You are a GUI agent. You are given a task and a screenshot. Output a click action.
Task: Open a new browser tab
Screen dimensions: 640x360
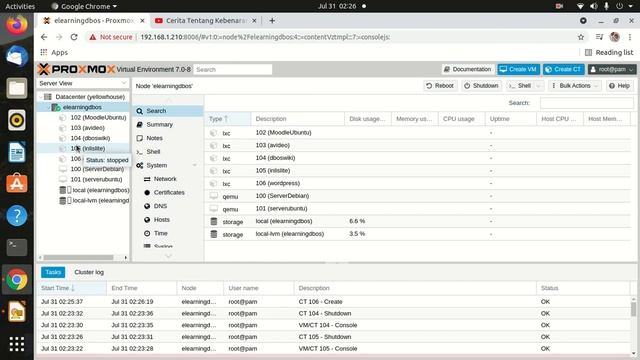click(272, 20)
